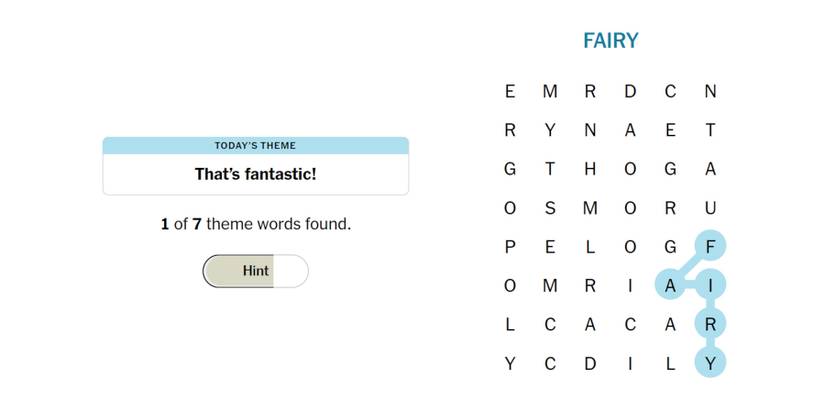The height and width of the screenshot is (413, 825).
Task: Click the E in the top-left corner
Action: click(510, 92)
